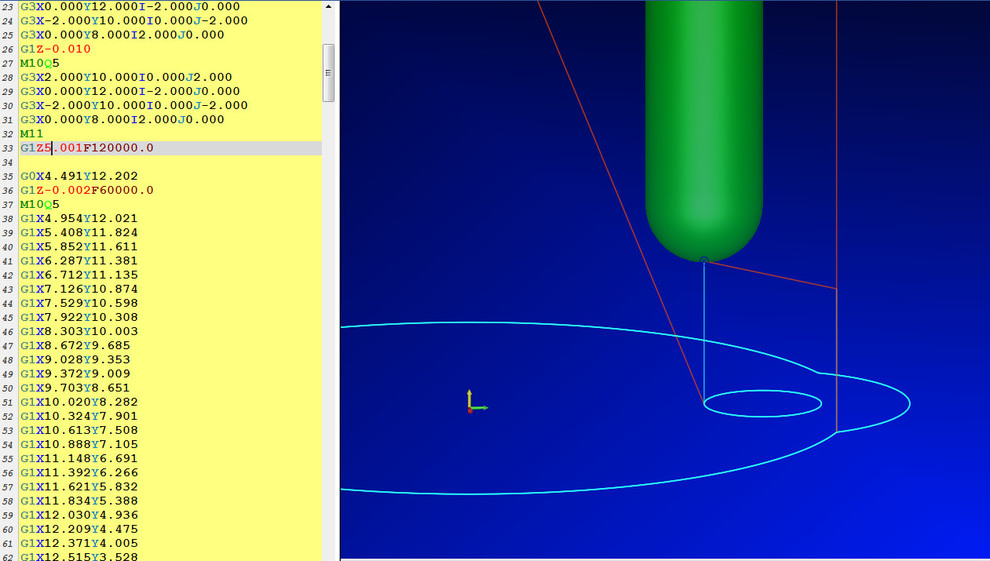This screenshot has height=561, width=990.
Task: Click the G1Z-0.002F60000.0 line
Action: pyautogui.click(x=87, y=190)
